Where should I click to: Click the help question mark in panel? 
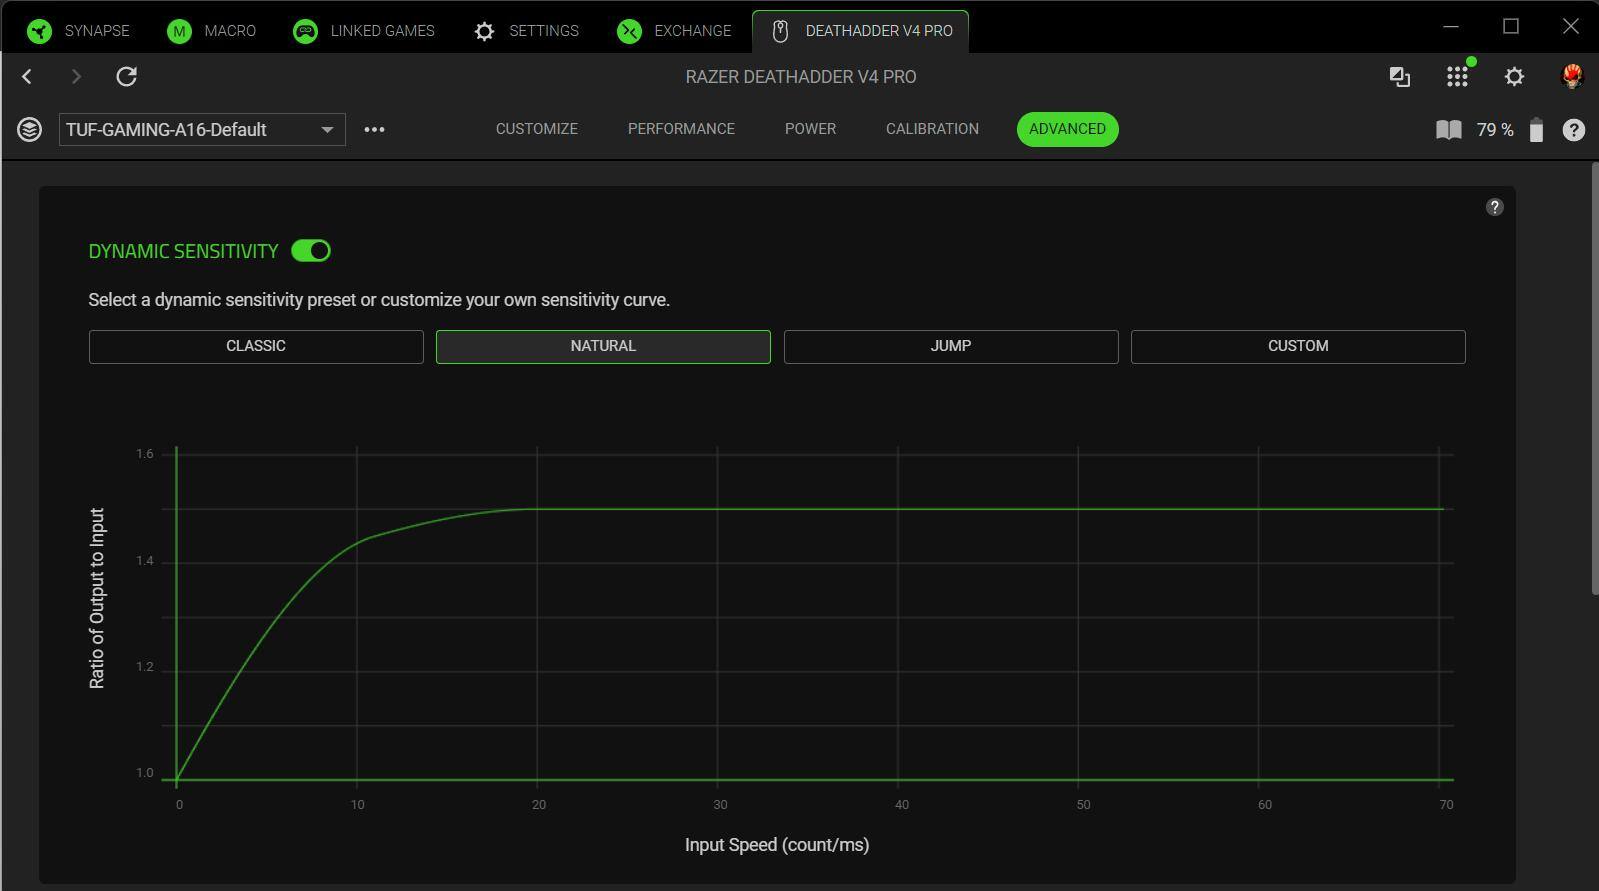point(1494,207)
